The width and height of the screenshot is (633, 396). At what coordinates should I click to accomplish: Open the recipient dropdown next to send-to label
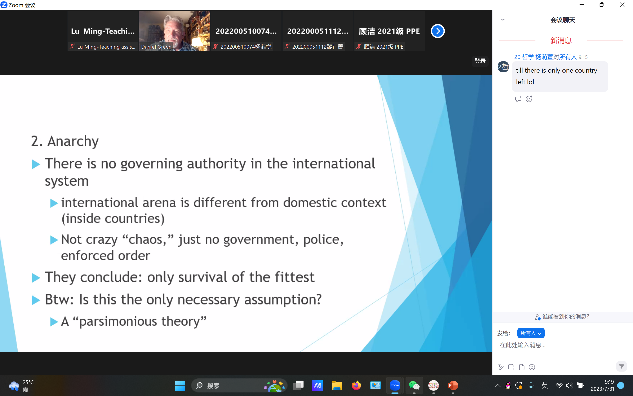pos(531,333)
